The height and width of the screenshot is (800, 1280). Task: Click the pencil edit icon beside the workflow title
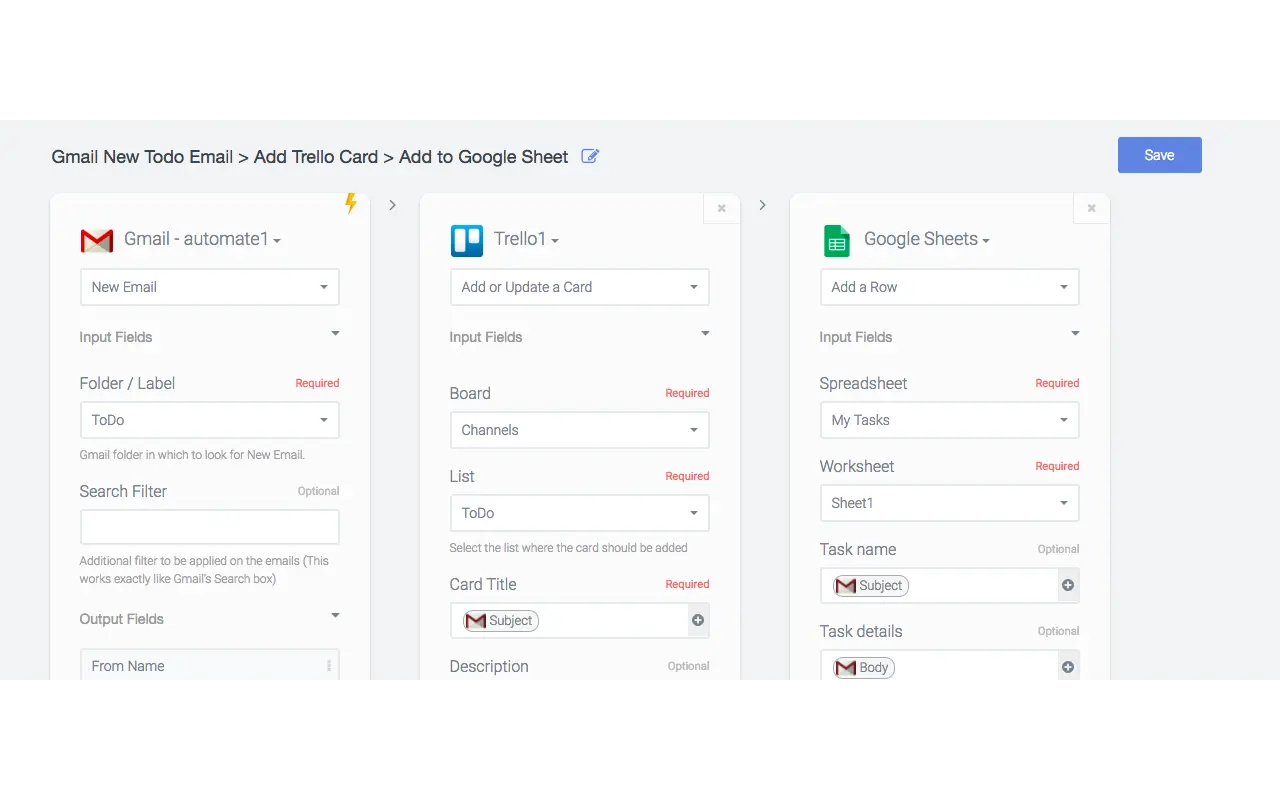(589, 156)
